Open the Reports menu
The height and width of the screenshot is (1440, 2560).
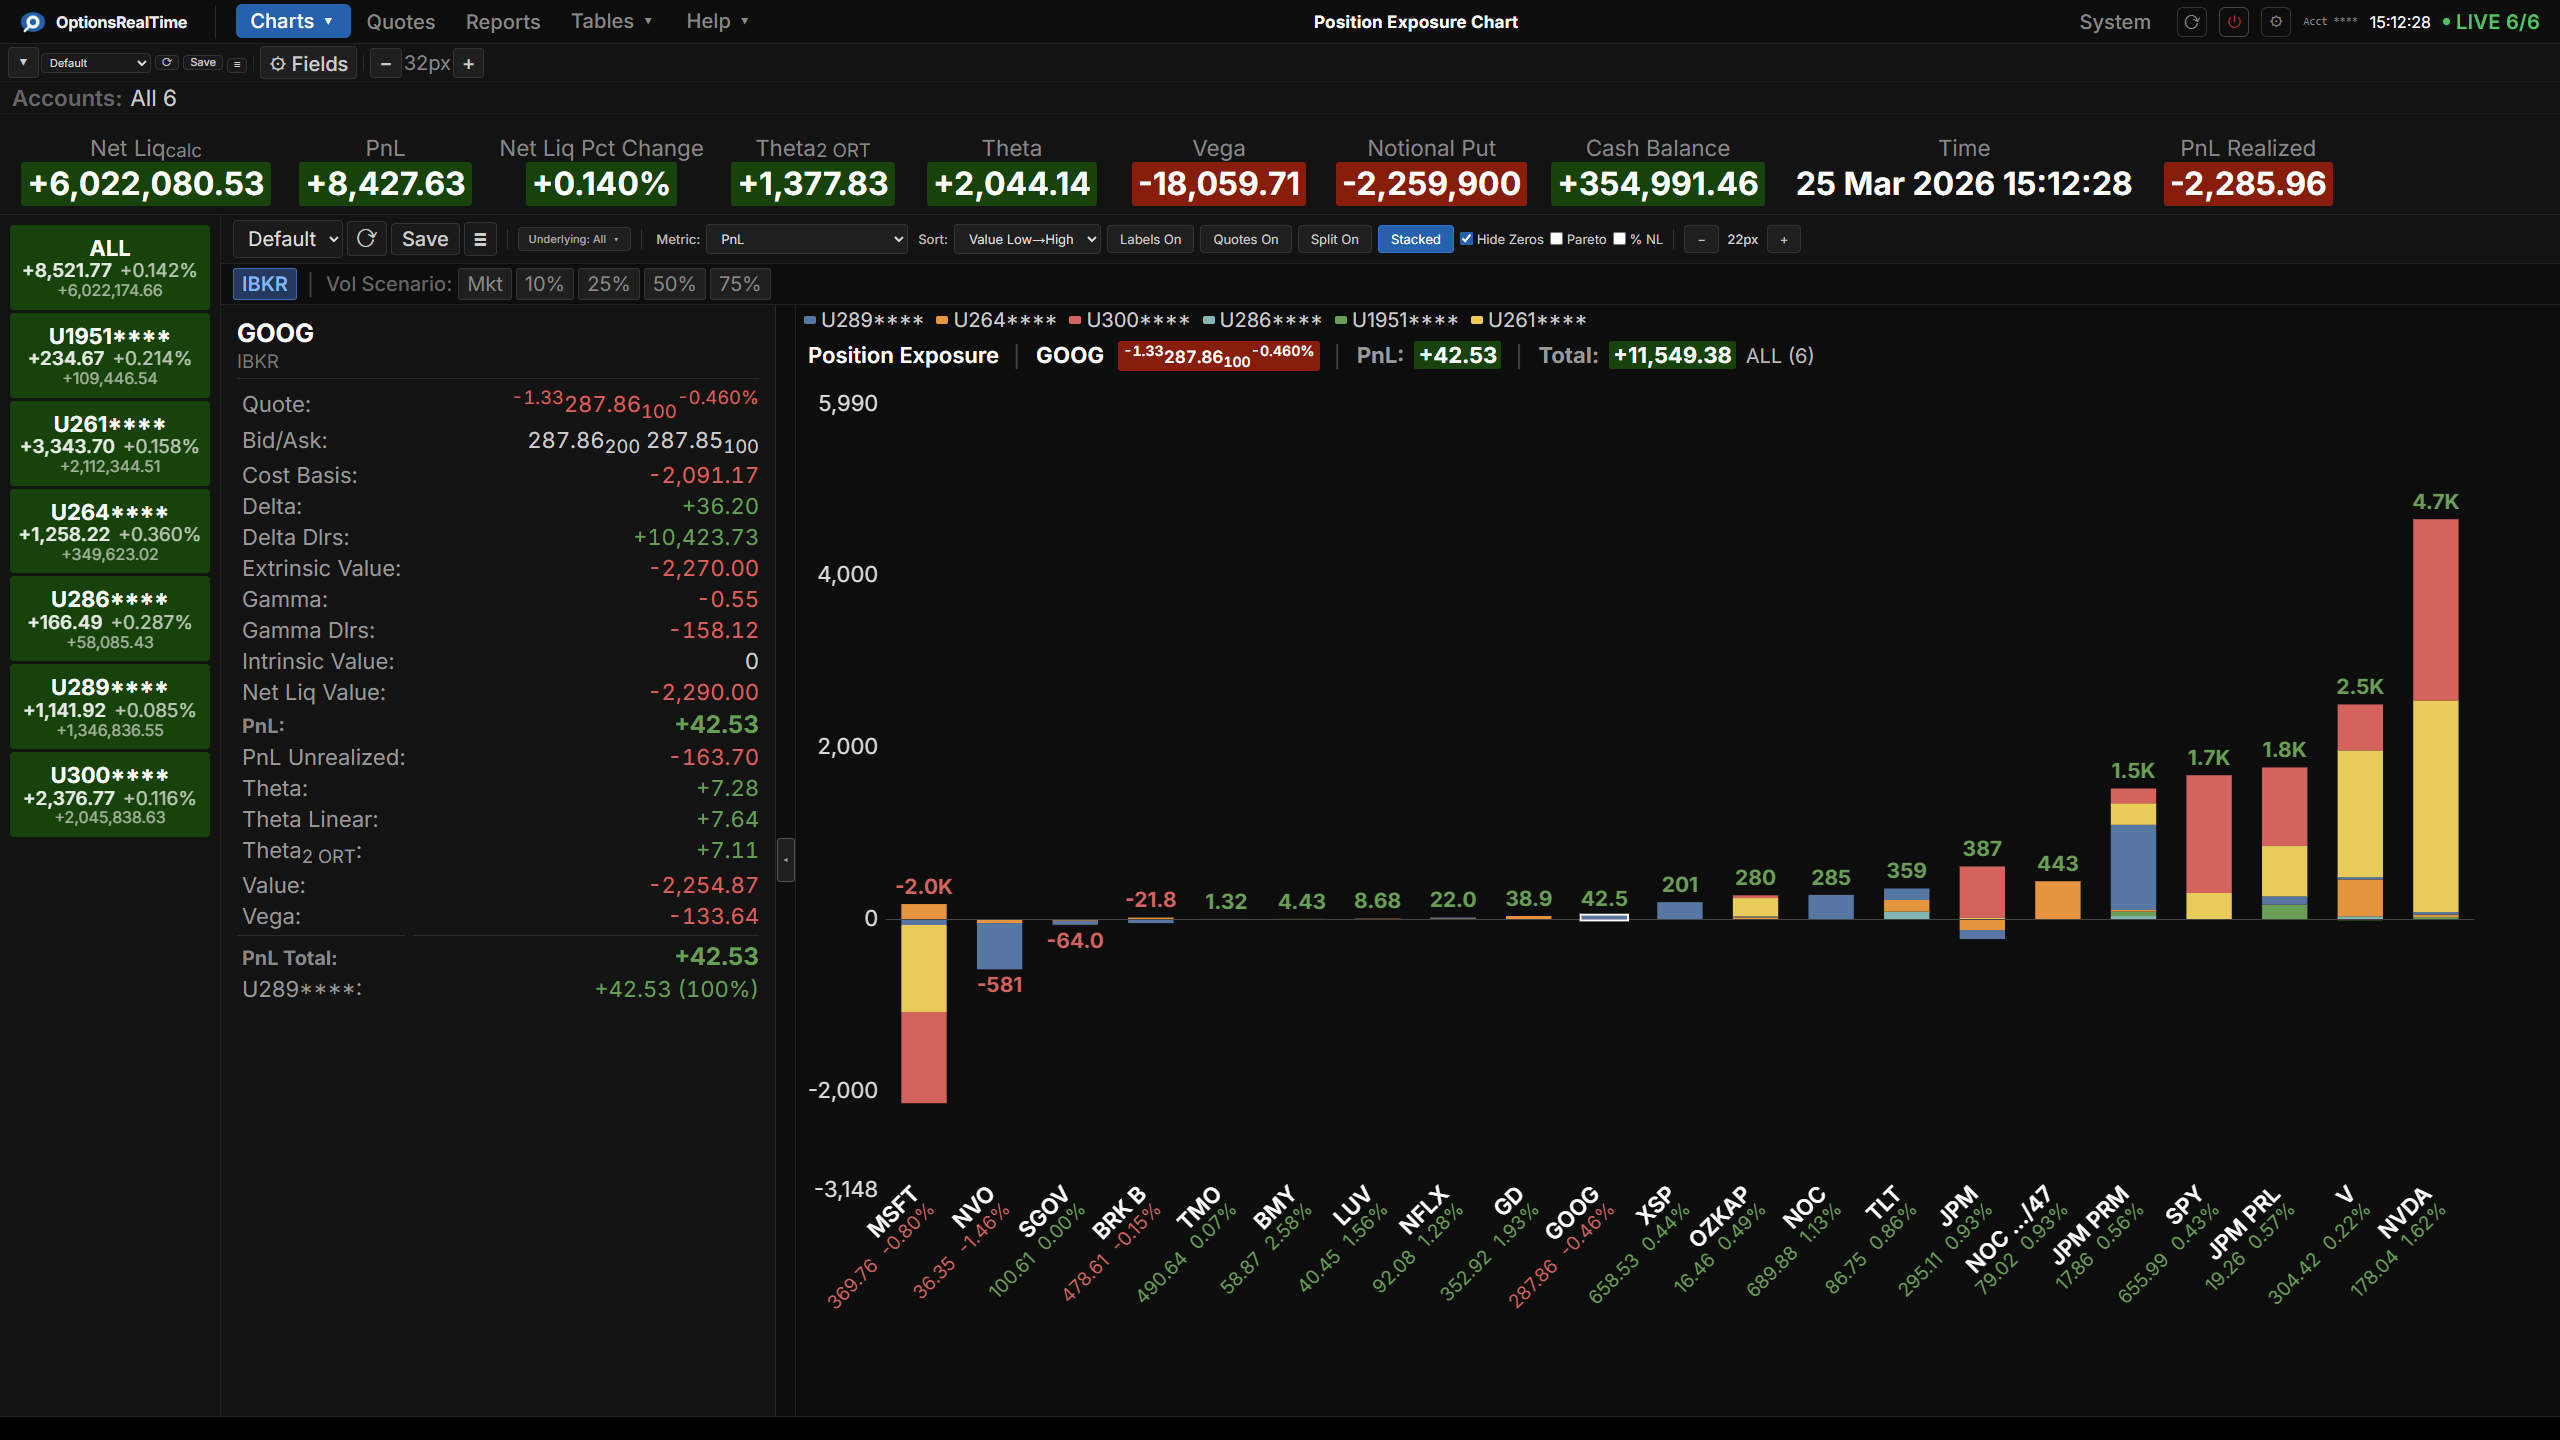(x=502, y=22)
